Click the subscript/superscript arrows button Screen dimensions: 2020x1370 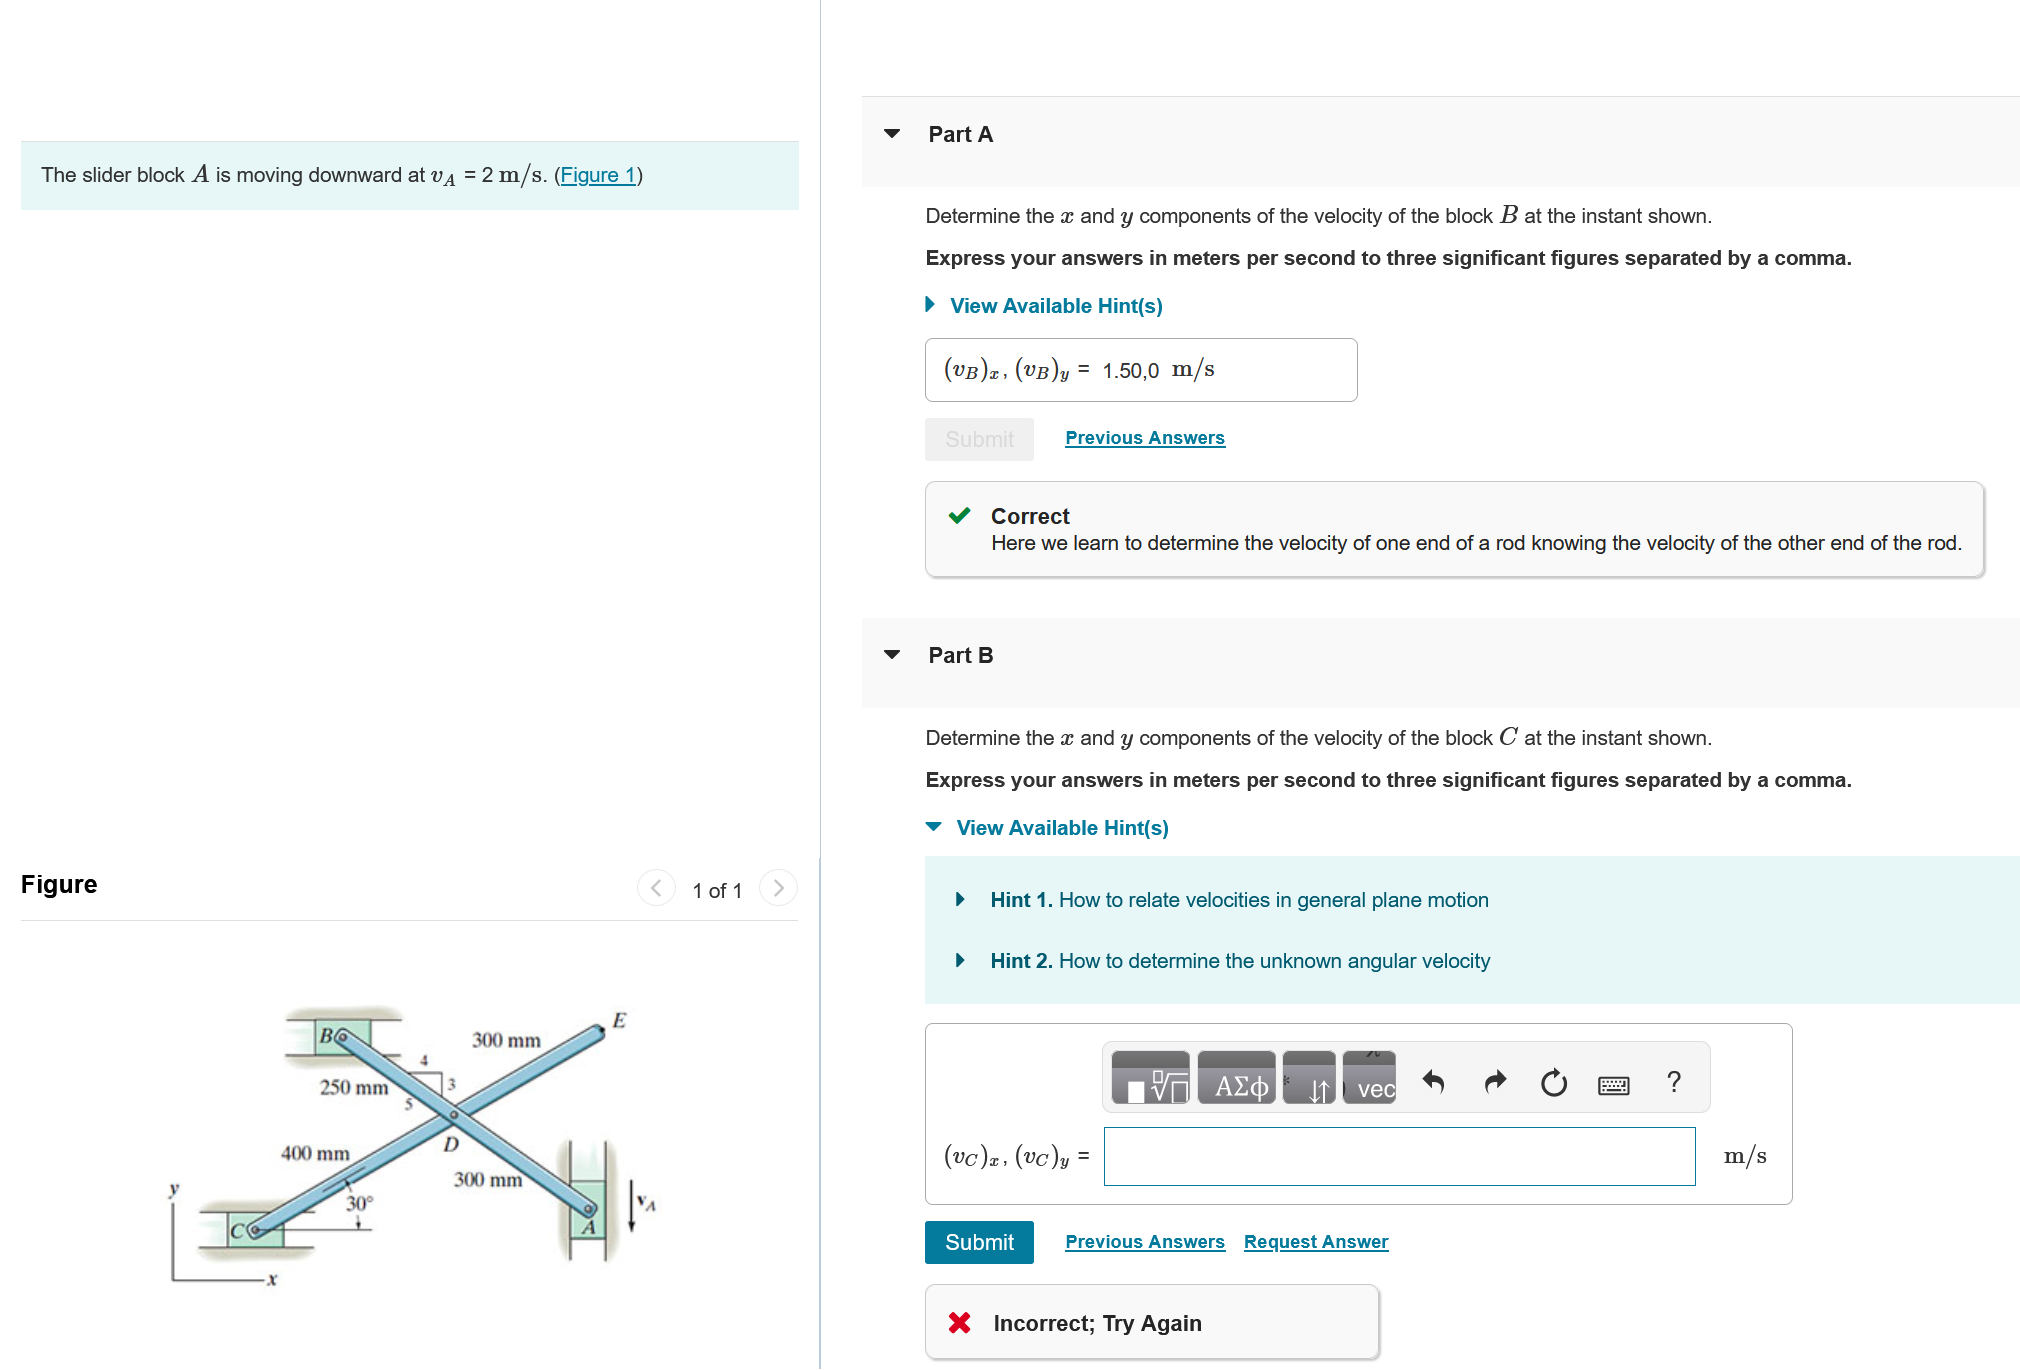[x=1309, y=1080]
